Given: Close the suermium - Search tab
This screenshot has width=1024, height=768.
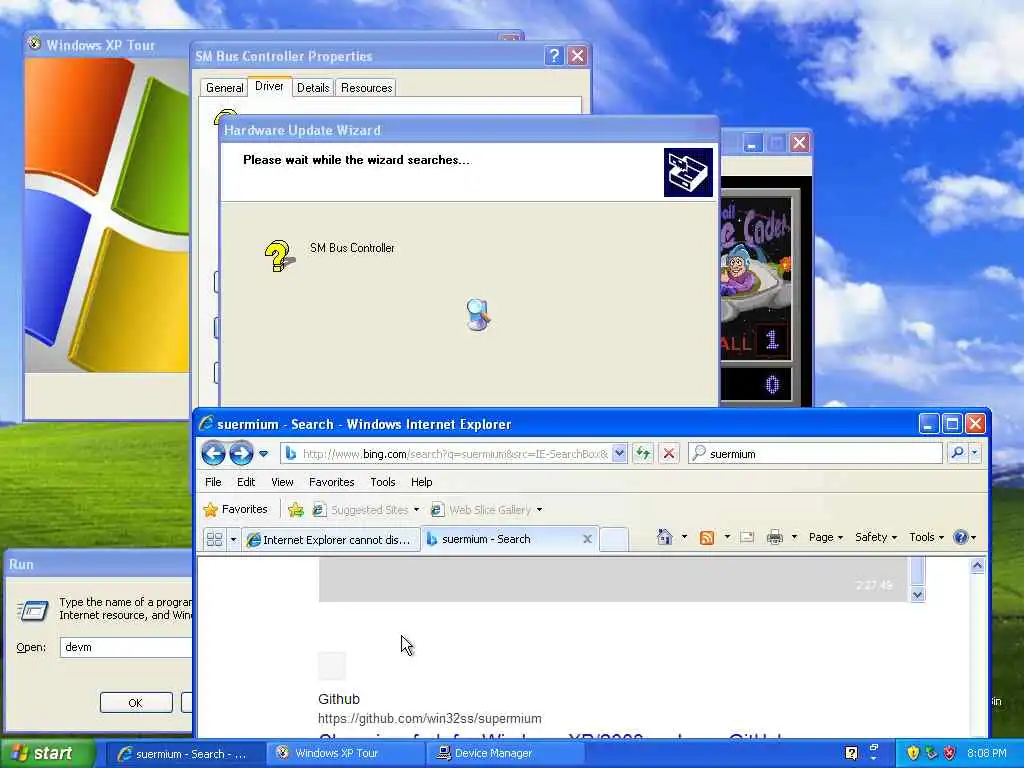Looking at the screenshot, I should (587, 539).
